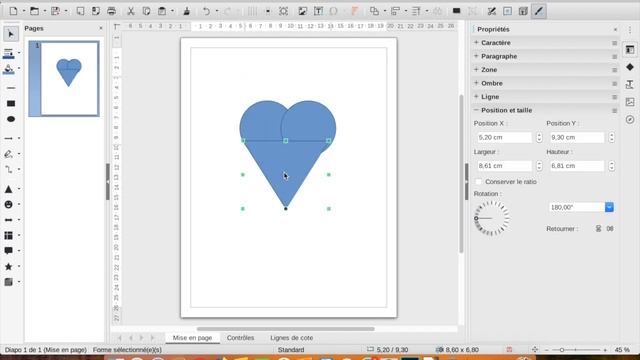Viewport: 640px width, 360px height.
Task: Edit the Position X field
Action: click(504, 137)
